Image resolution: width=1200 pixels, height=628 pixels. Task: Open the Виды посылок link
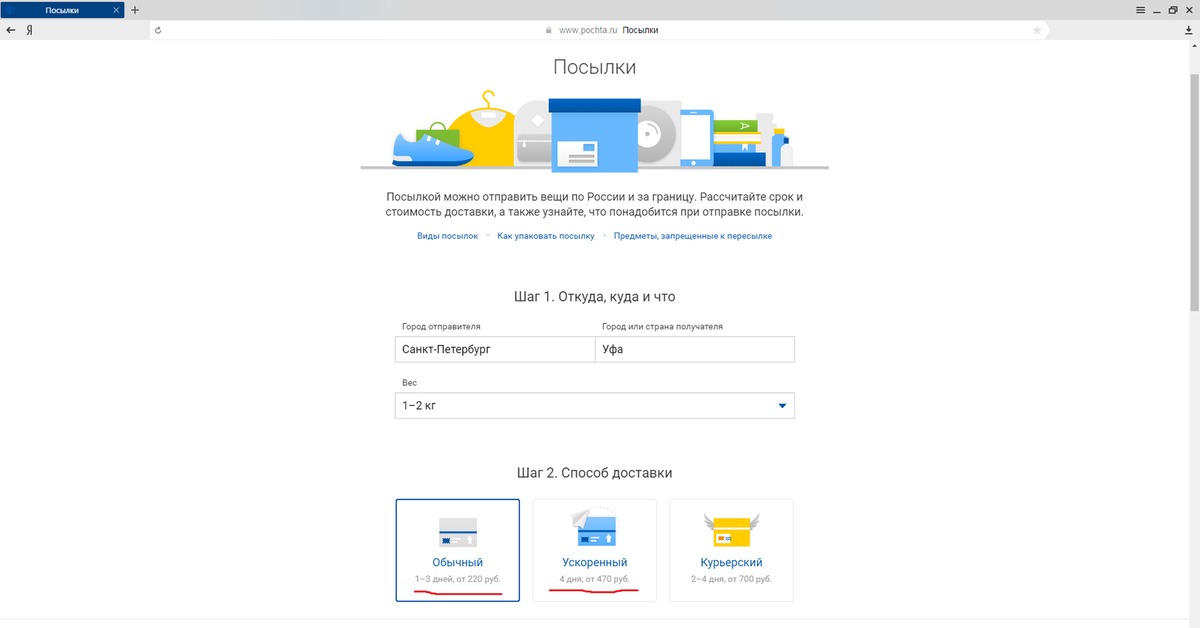coord(447,236)
